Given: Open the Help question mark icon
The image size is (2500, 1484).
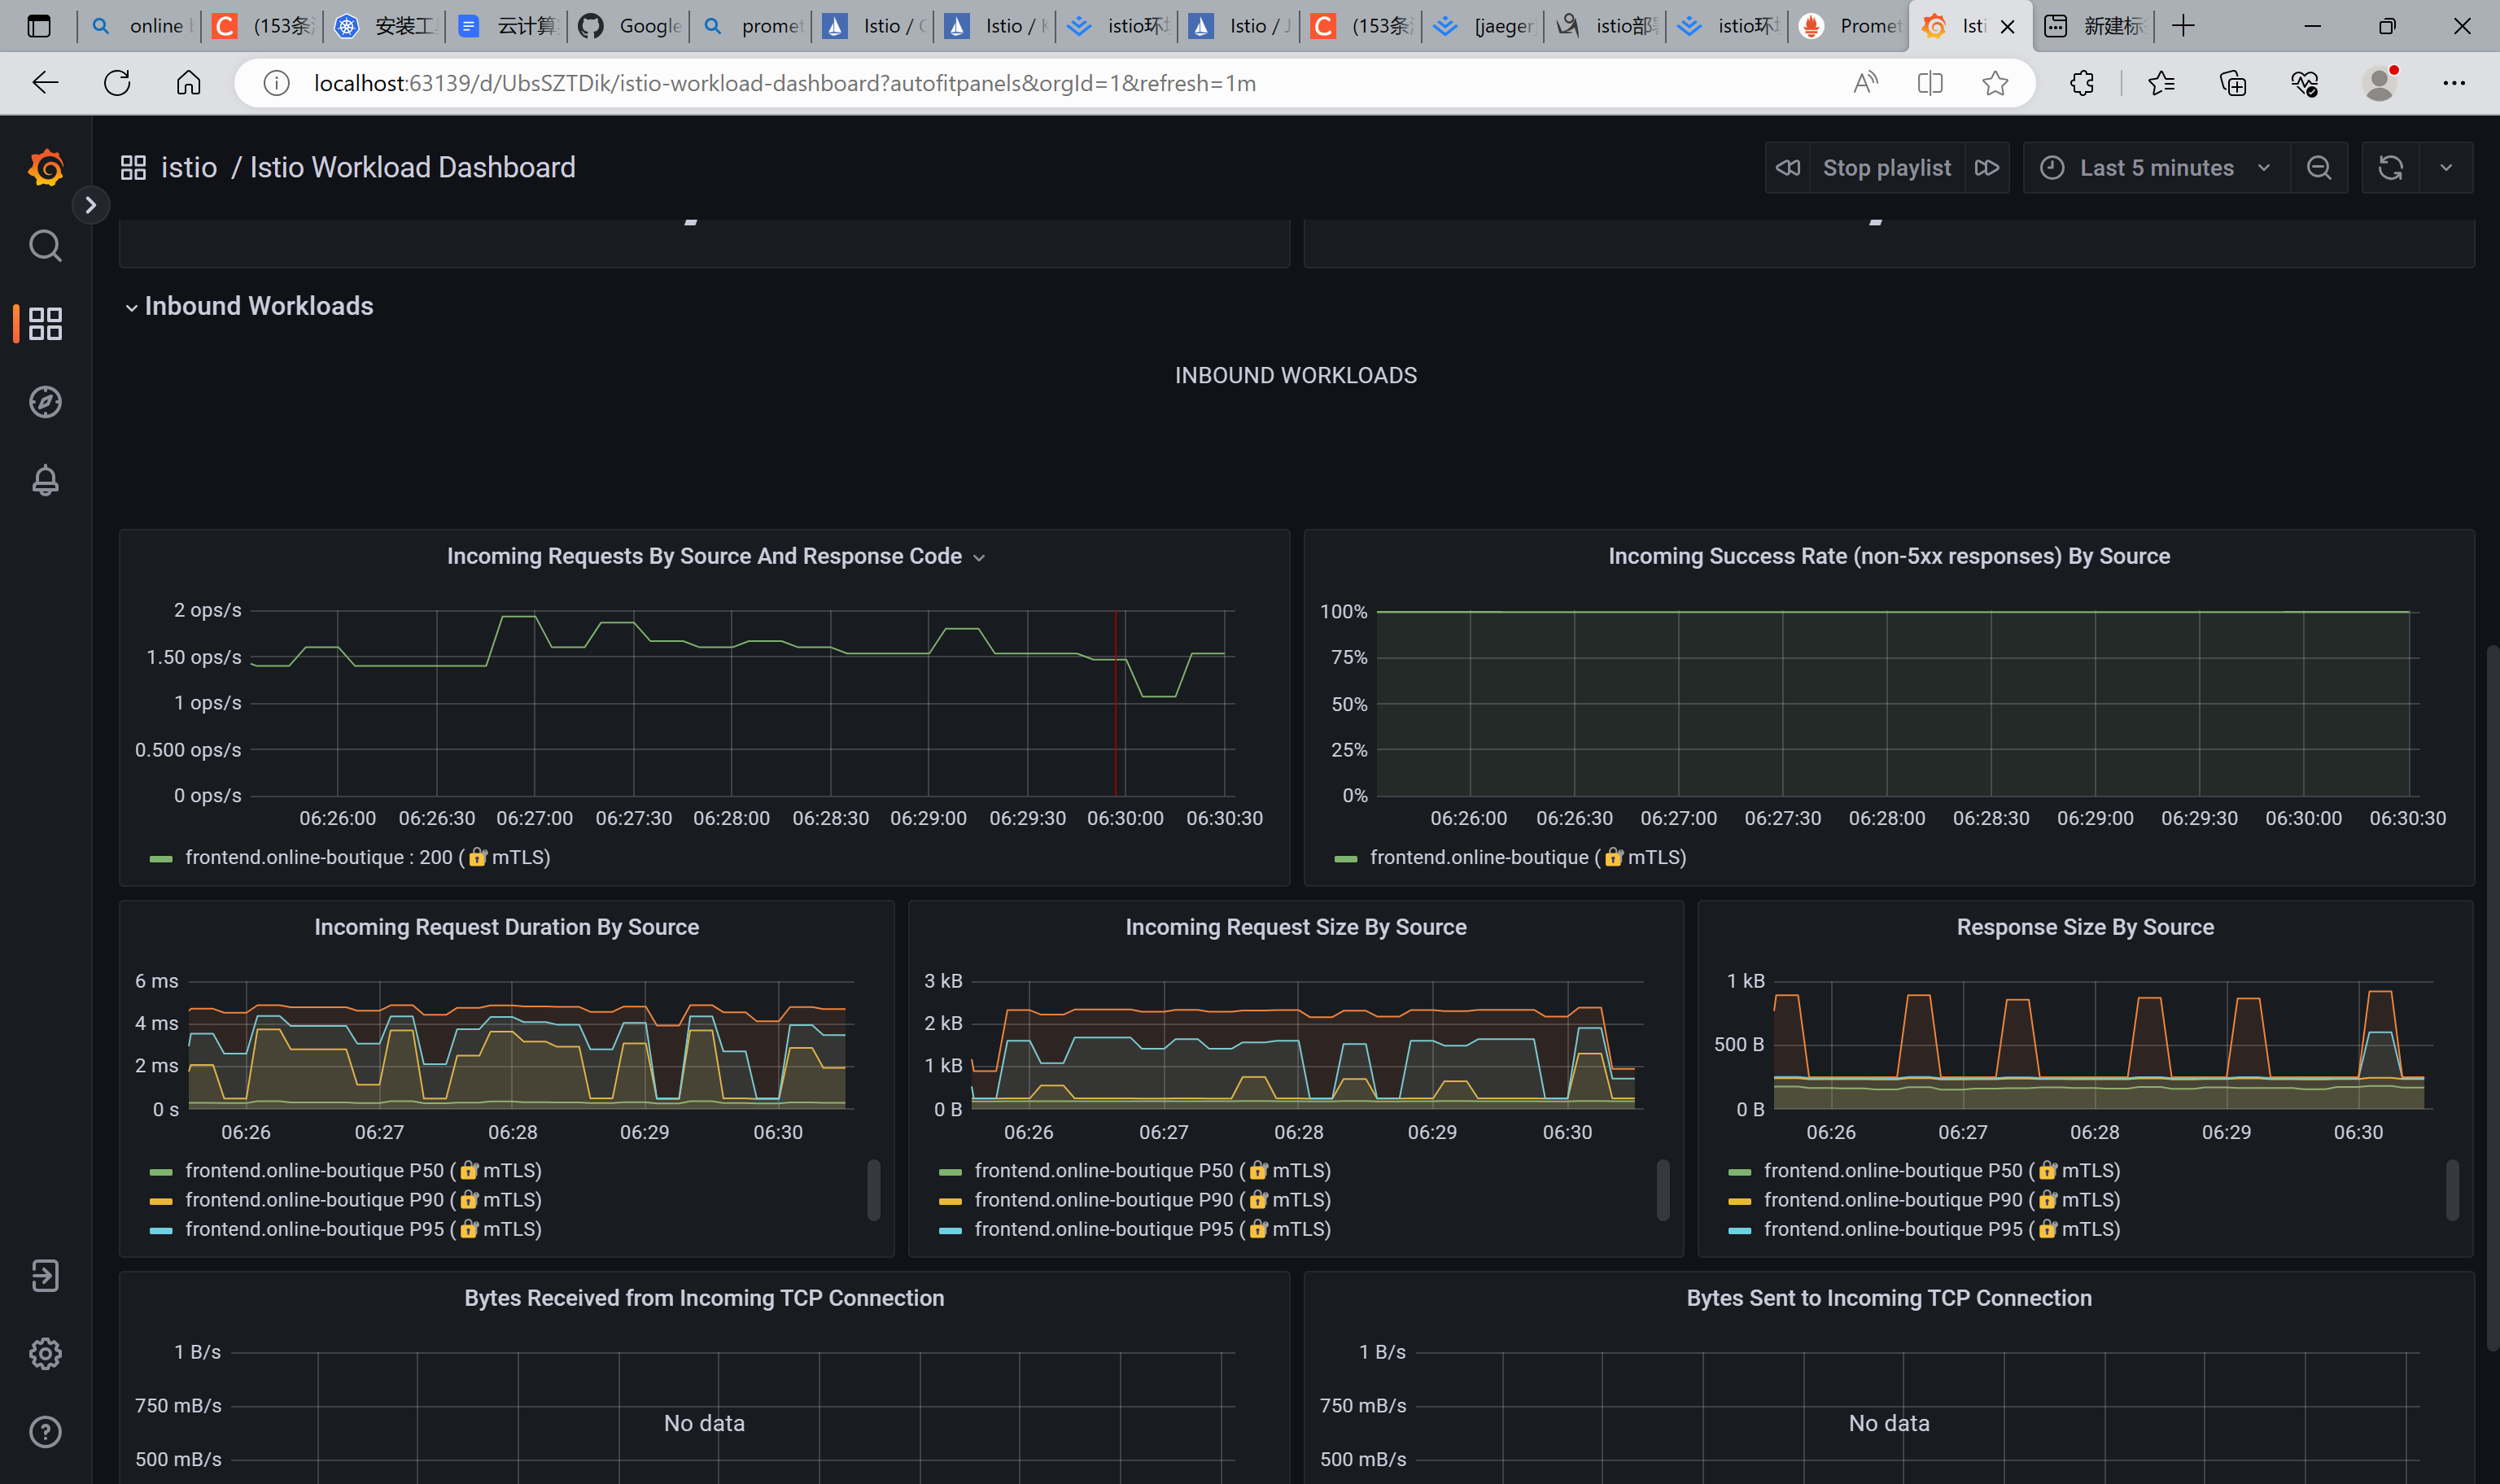Looking at the screenshot, I should point(45,1432).
